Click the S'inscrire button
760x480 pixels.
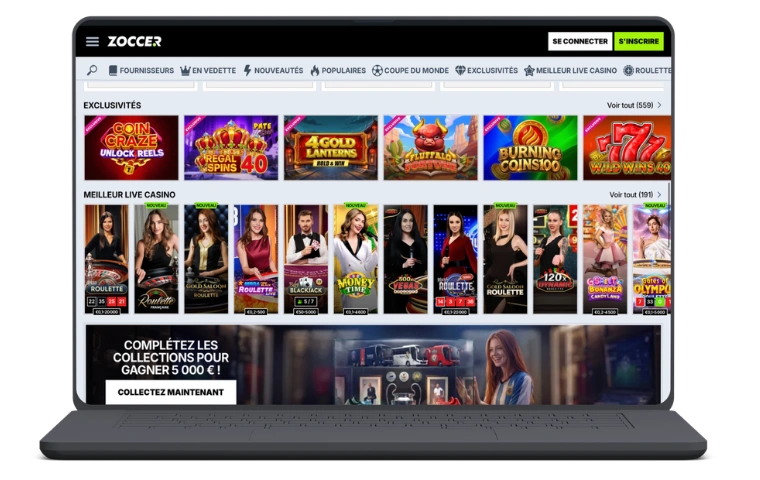638,41
